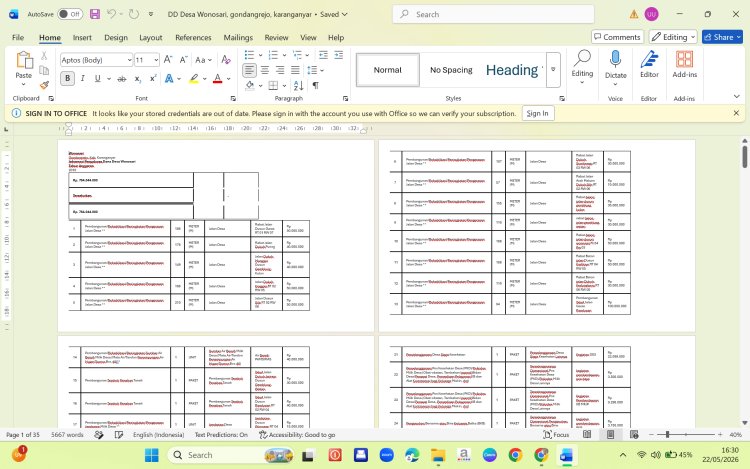The image size is (750, 469).
Task: Toggle the AutoSave switch
Action: (70, 14)
